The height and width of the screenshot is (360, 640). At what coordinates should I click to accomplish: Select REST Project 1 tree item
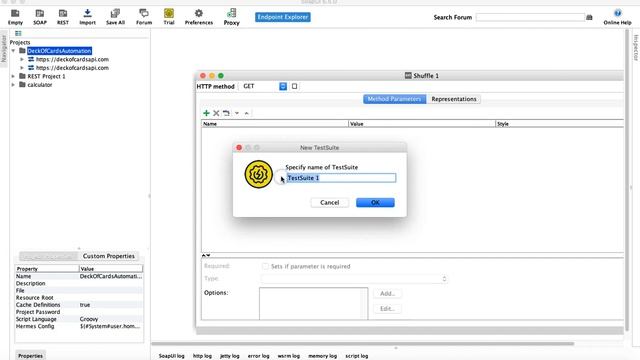(46, 76)
